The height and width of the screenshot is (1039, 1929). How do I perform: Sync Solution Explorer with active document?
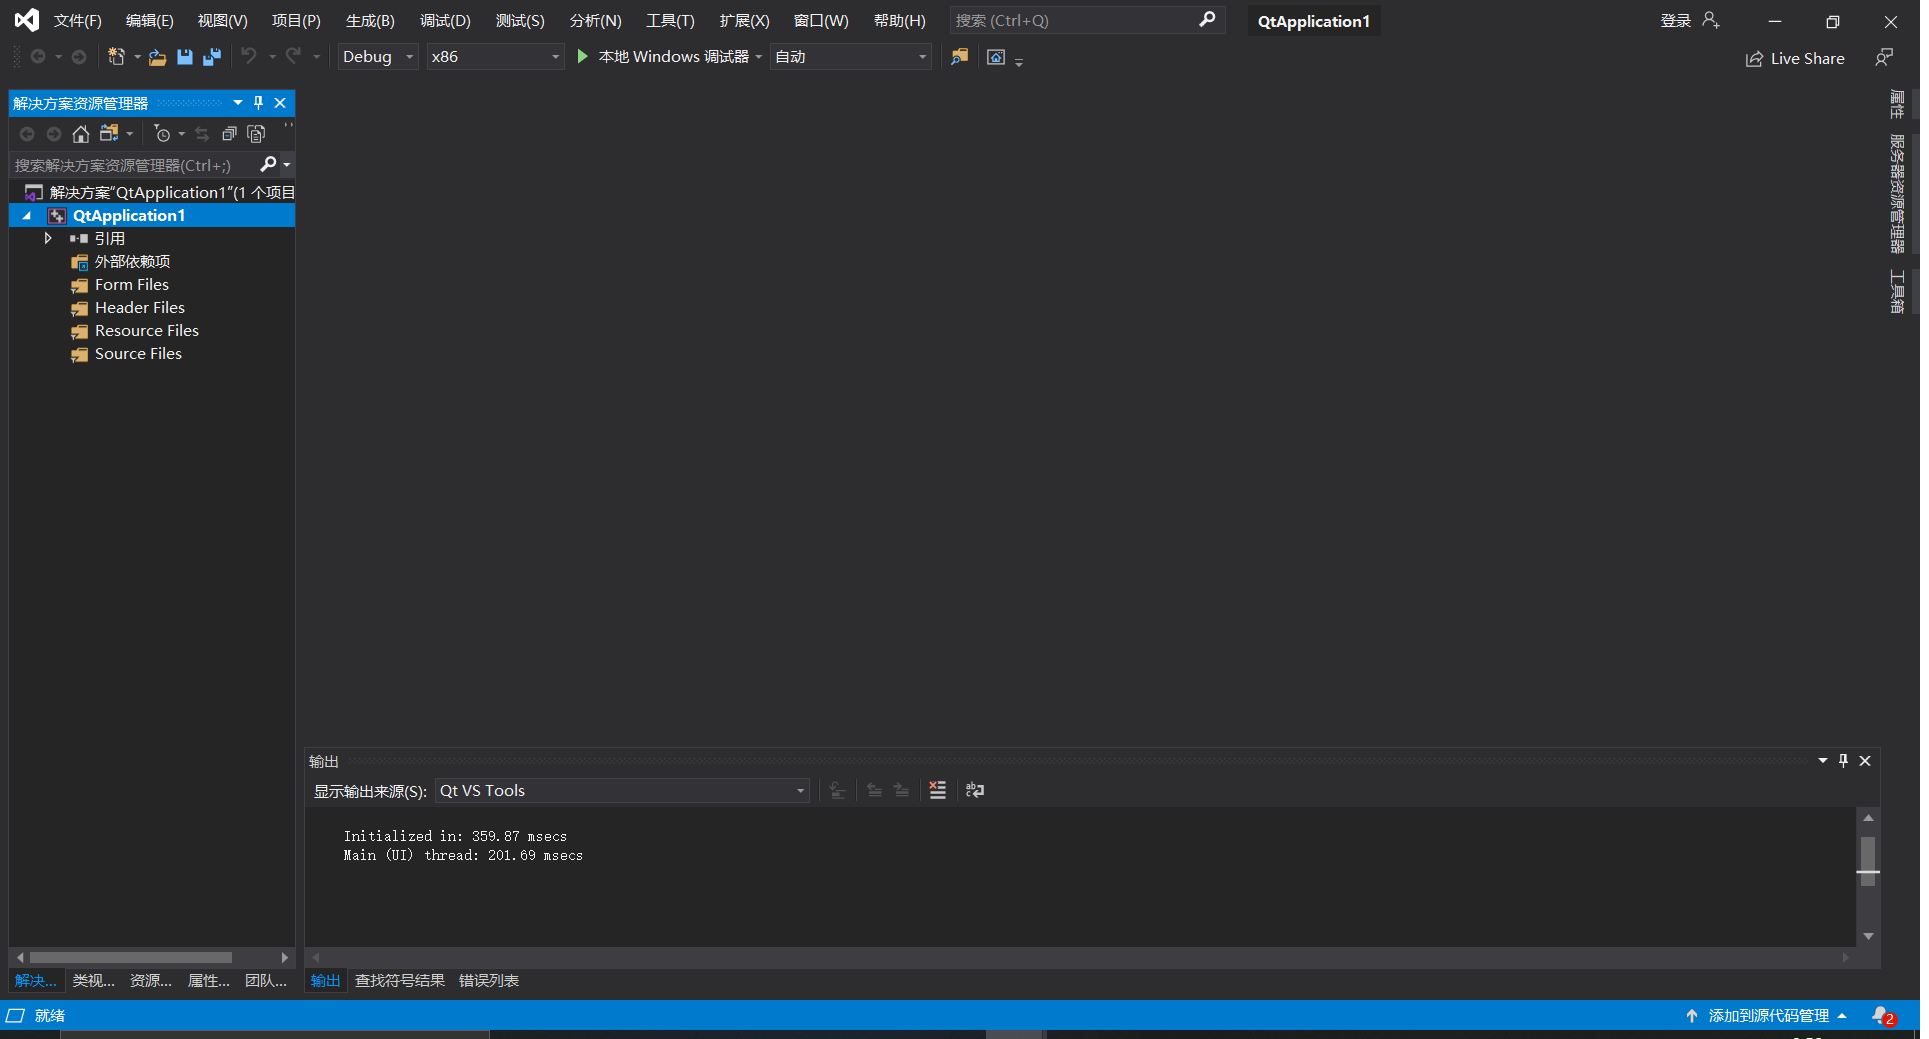coord(201,133)
